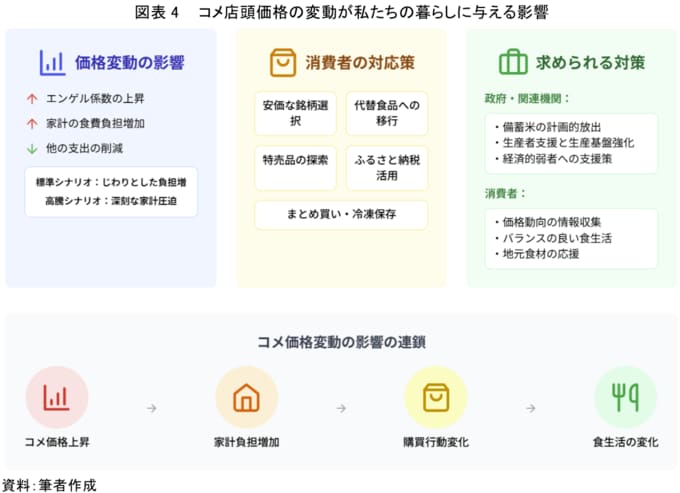Select the まとめ買い・冷凍保存 card
The height and width of the screenshot is (493, 680).
click(x=341, y=215)
